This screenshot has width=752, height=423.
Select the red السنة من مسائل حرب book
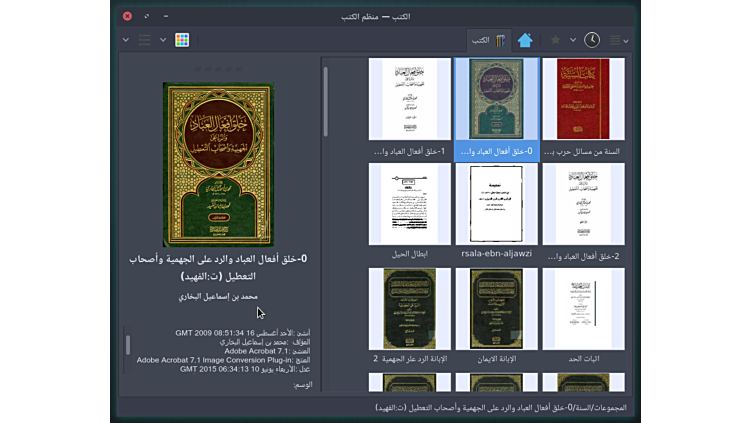click(583, 100)
